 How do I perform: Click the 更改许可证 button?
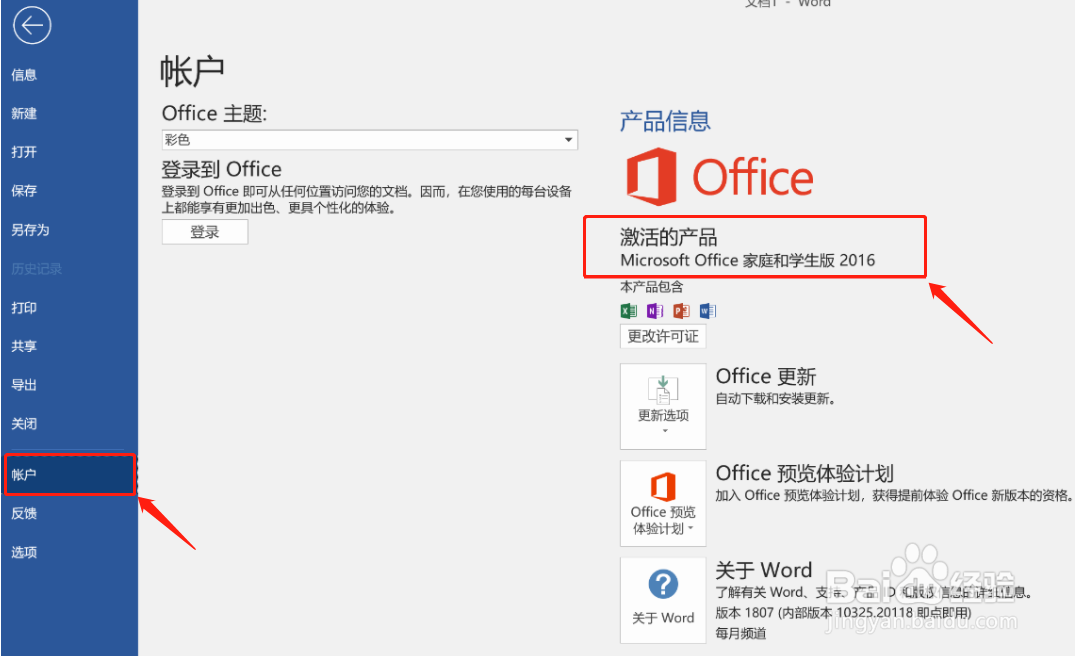coord(663,336)
